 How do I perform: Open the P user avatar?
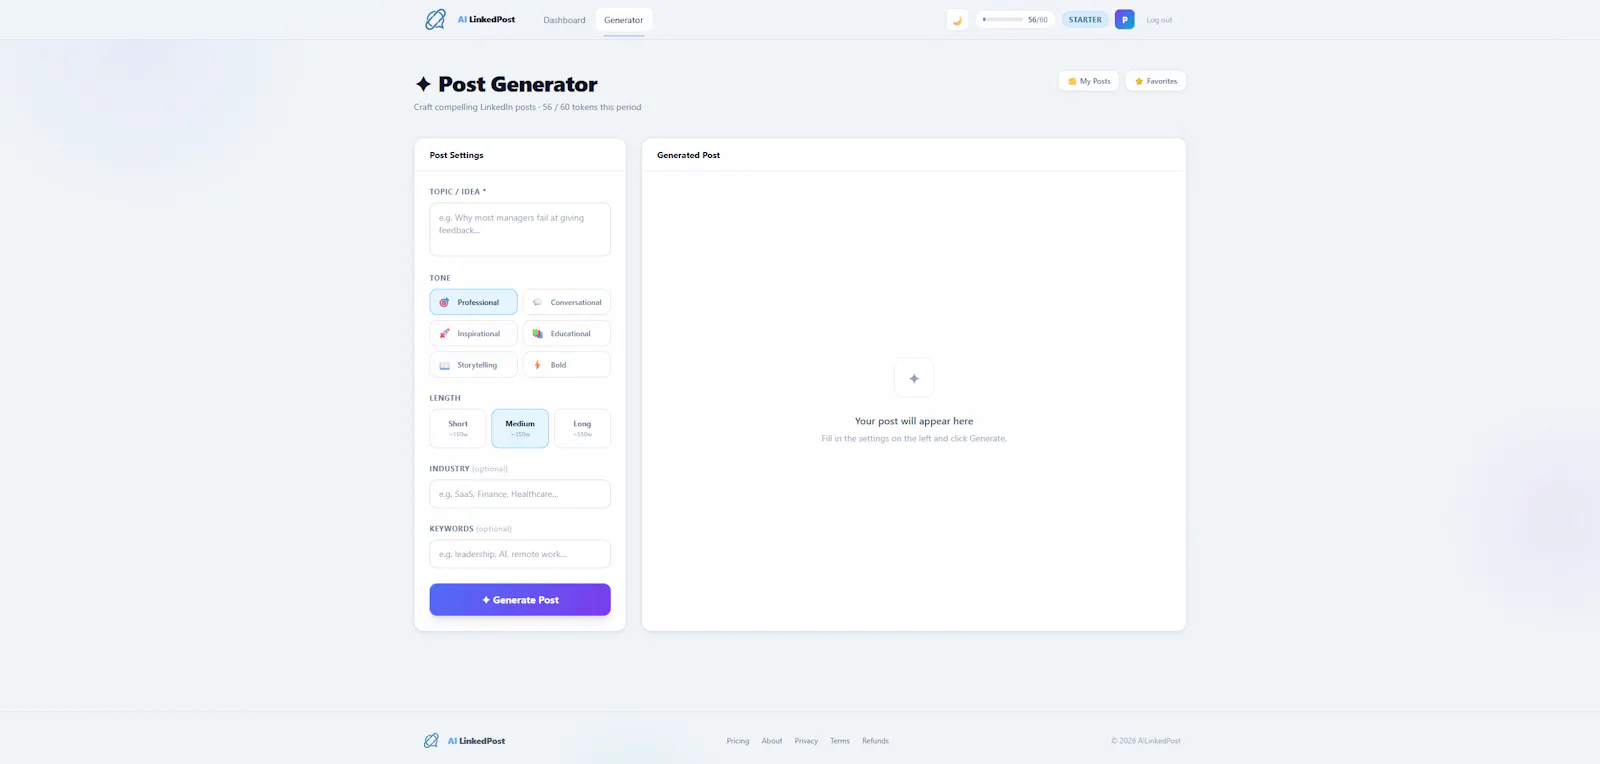1124,20
